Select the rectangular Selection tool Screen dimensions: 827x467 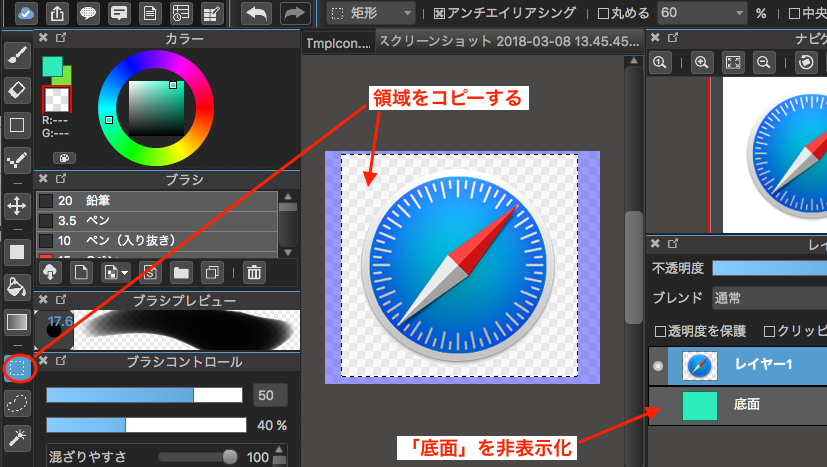17,368
